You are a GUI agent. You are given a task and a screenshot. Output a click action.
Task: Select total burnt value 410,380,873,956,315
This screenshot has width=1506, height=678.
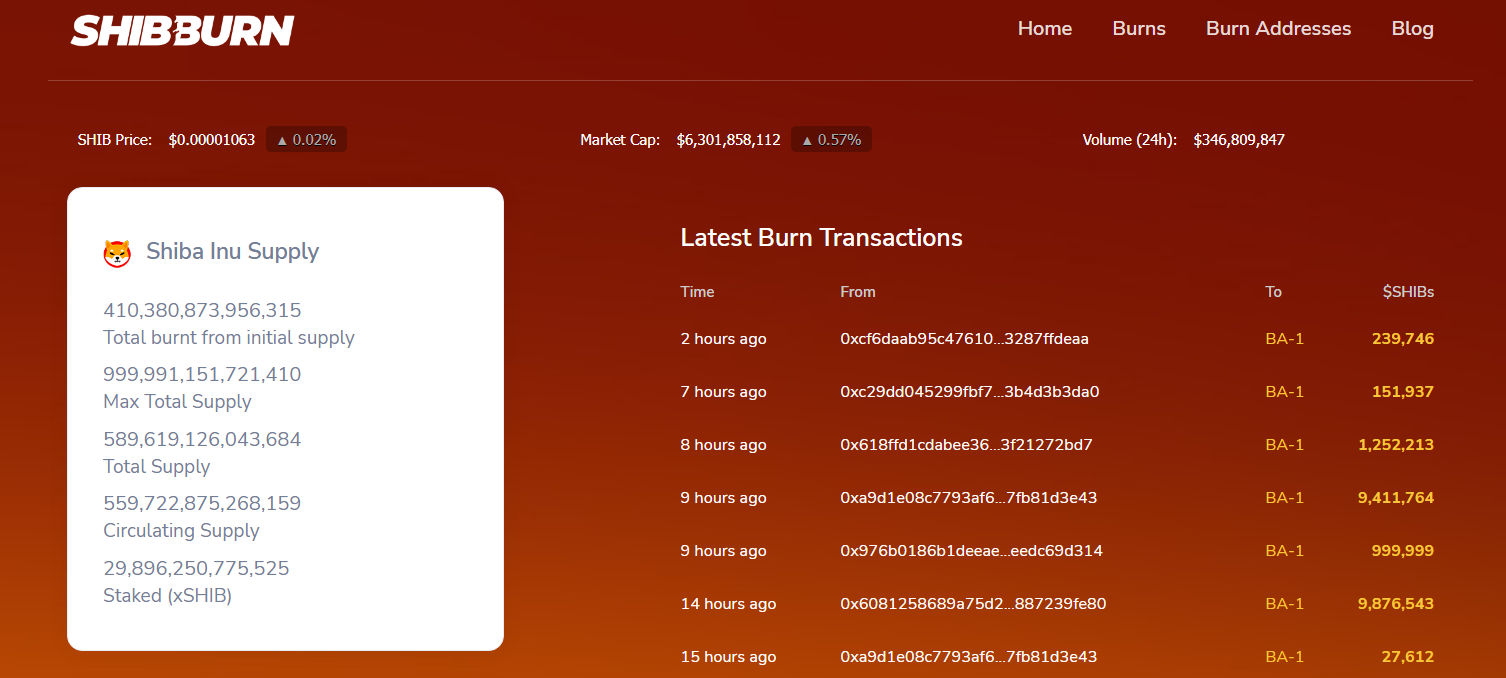click(202, 311)
